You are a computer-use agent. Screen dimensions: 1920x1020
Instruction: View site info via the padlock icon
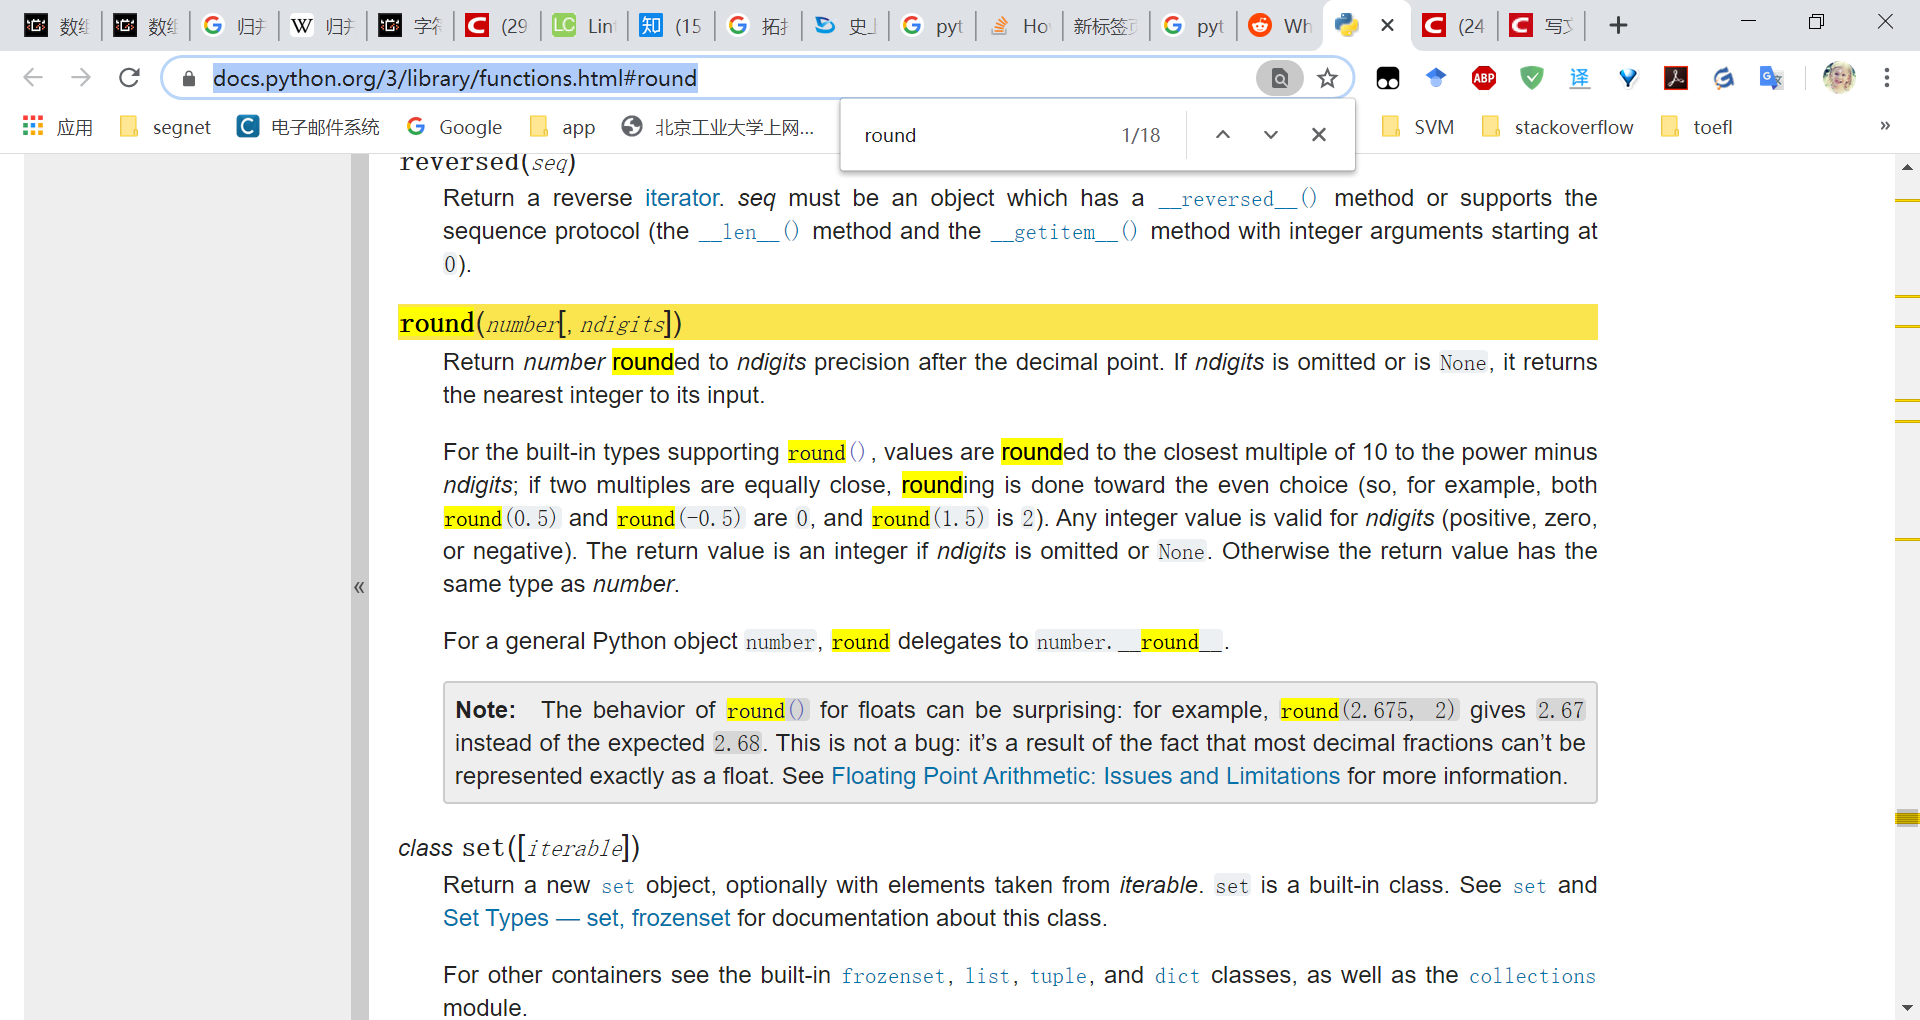tap(187, 77)
